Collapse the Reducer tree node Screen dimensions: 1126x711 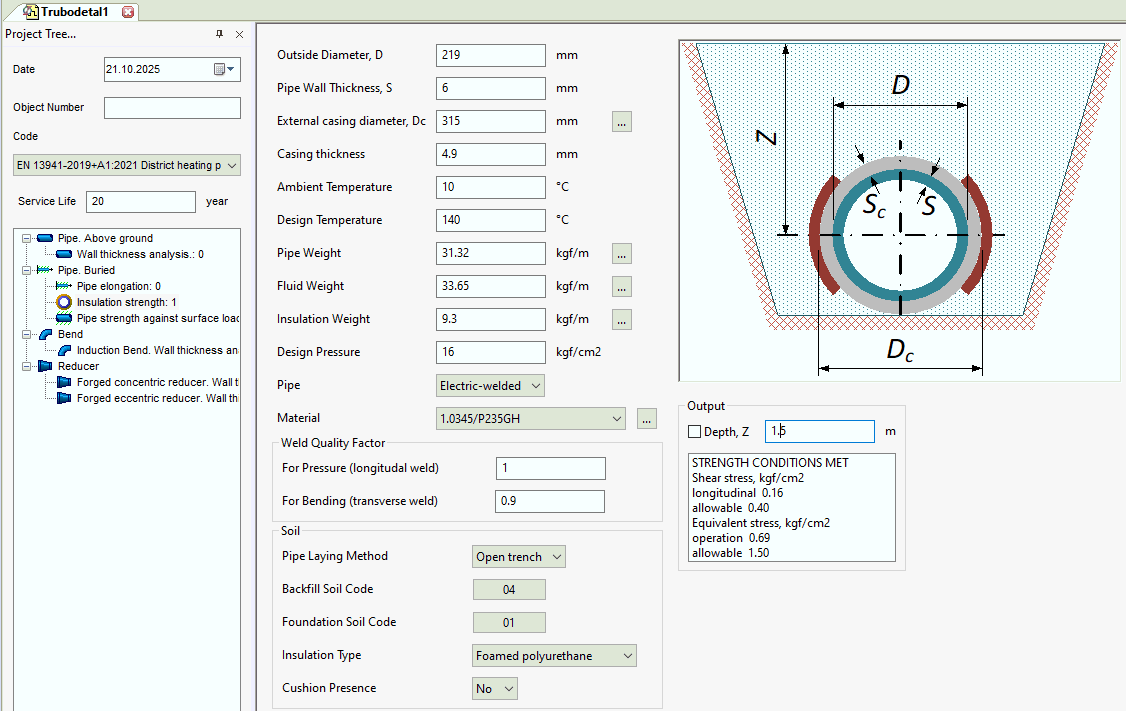[x=26, y=366]
